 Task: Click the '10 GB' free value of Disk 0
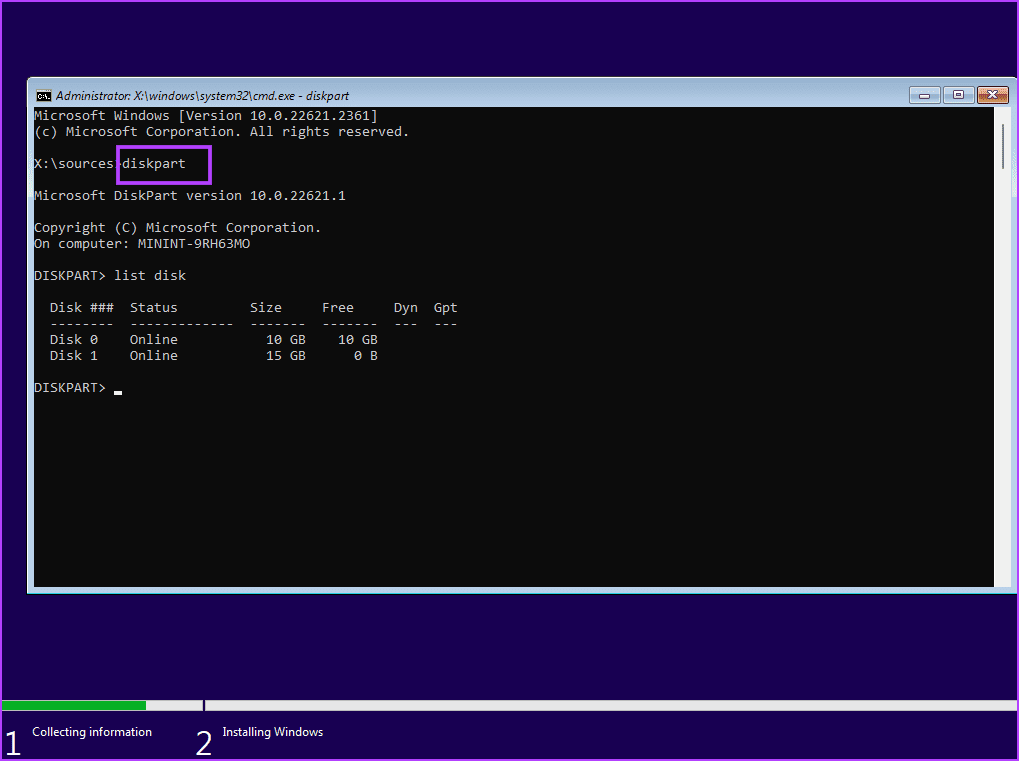358,340
